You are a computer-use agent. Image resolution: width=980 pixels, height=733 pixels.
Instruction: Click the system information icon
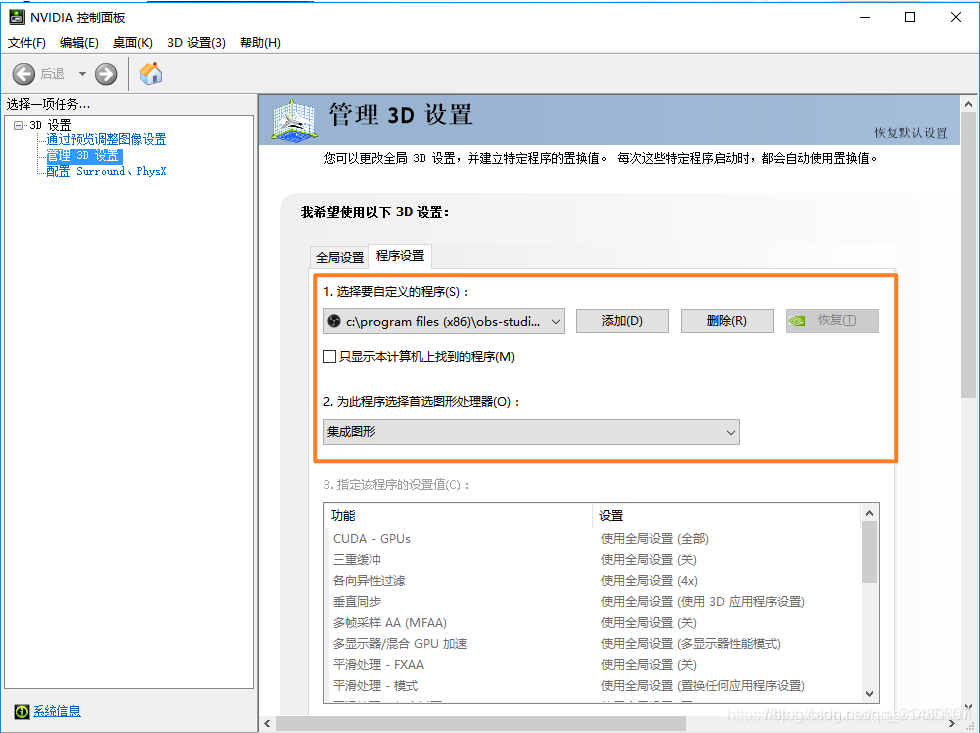[x=22, y=711]
